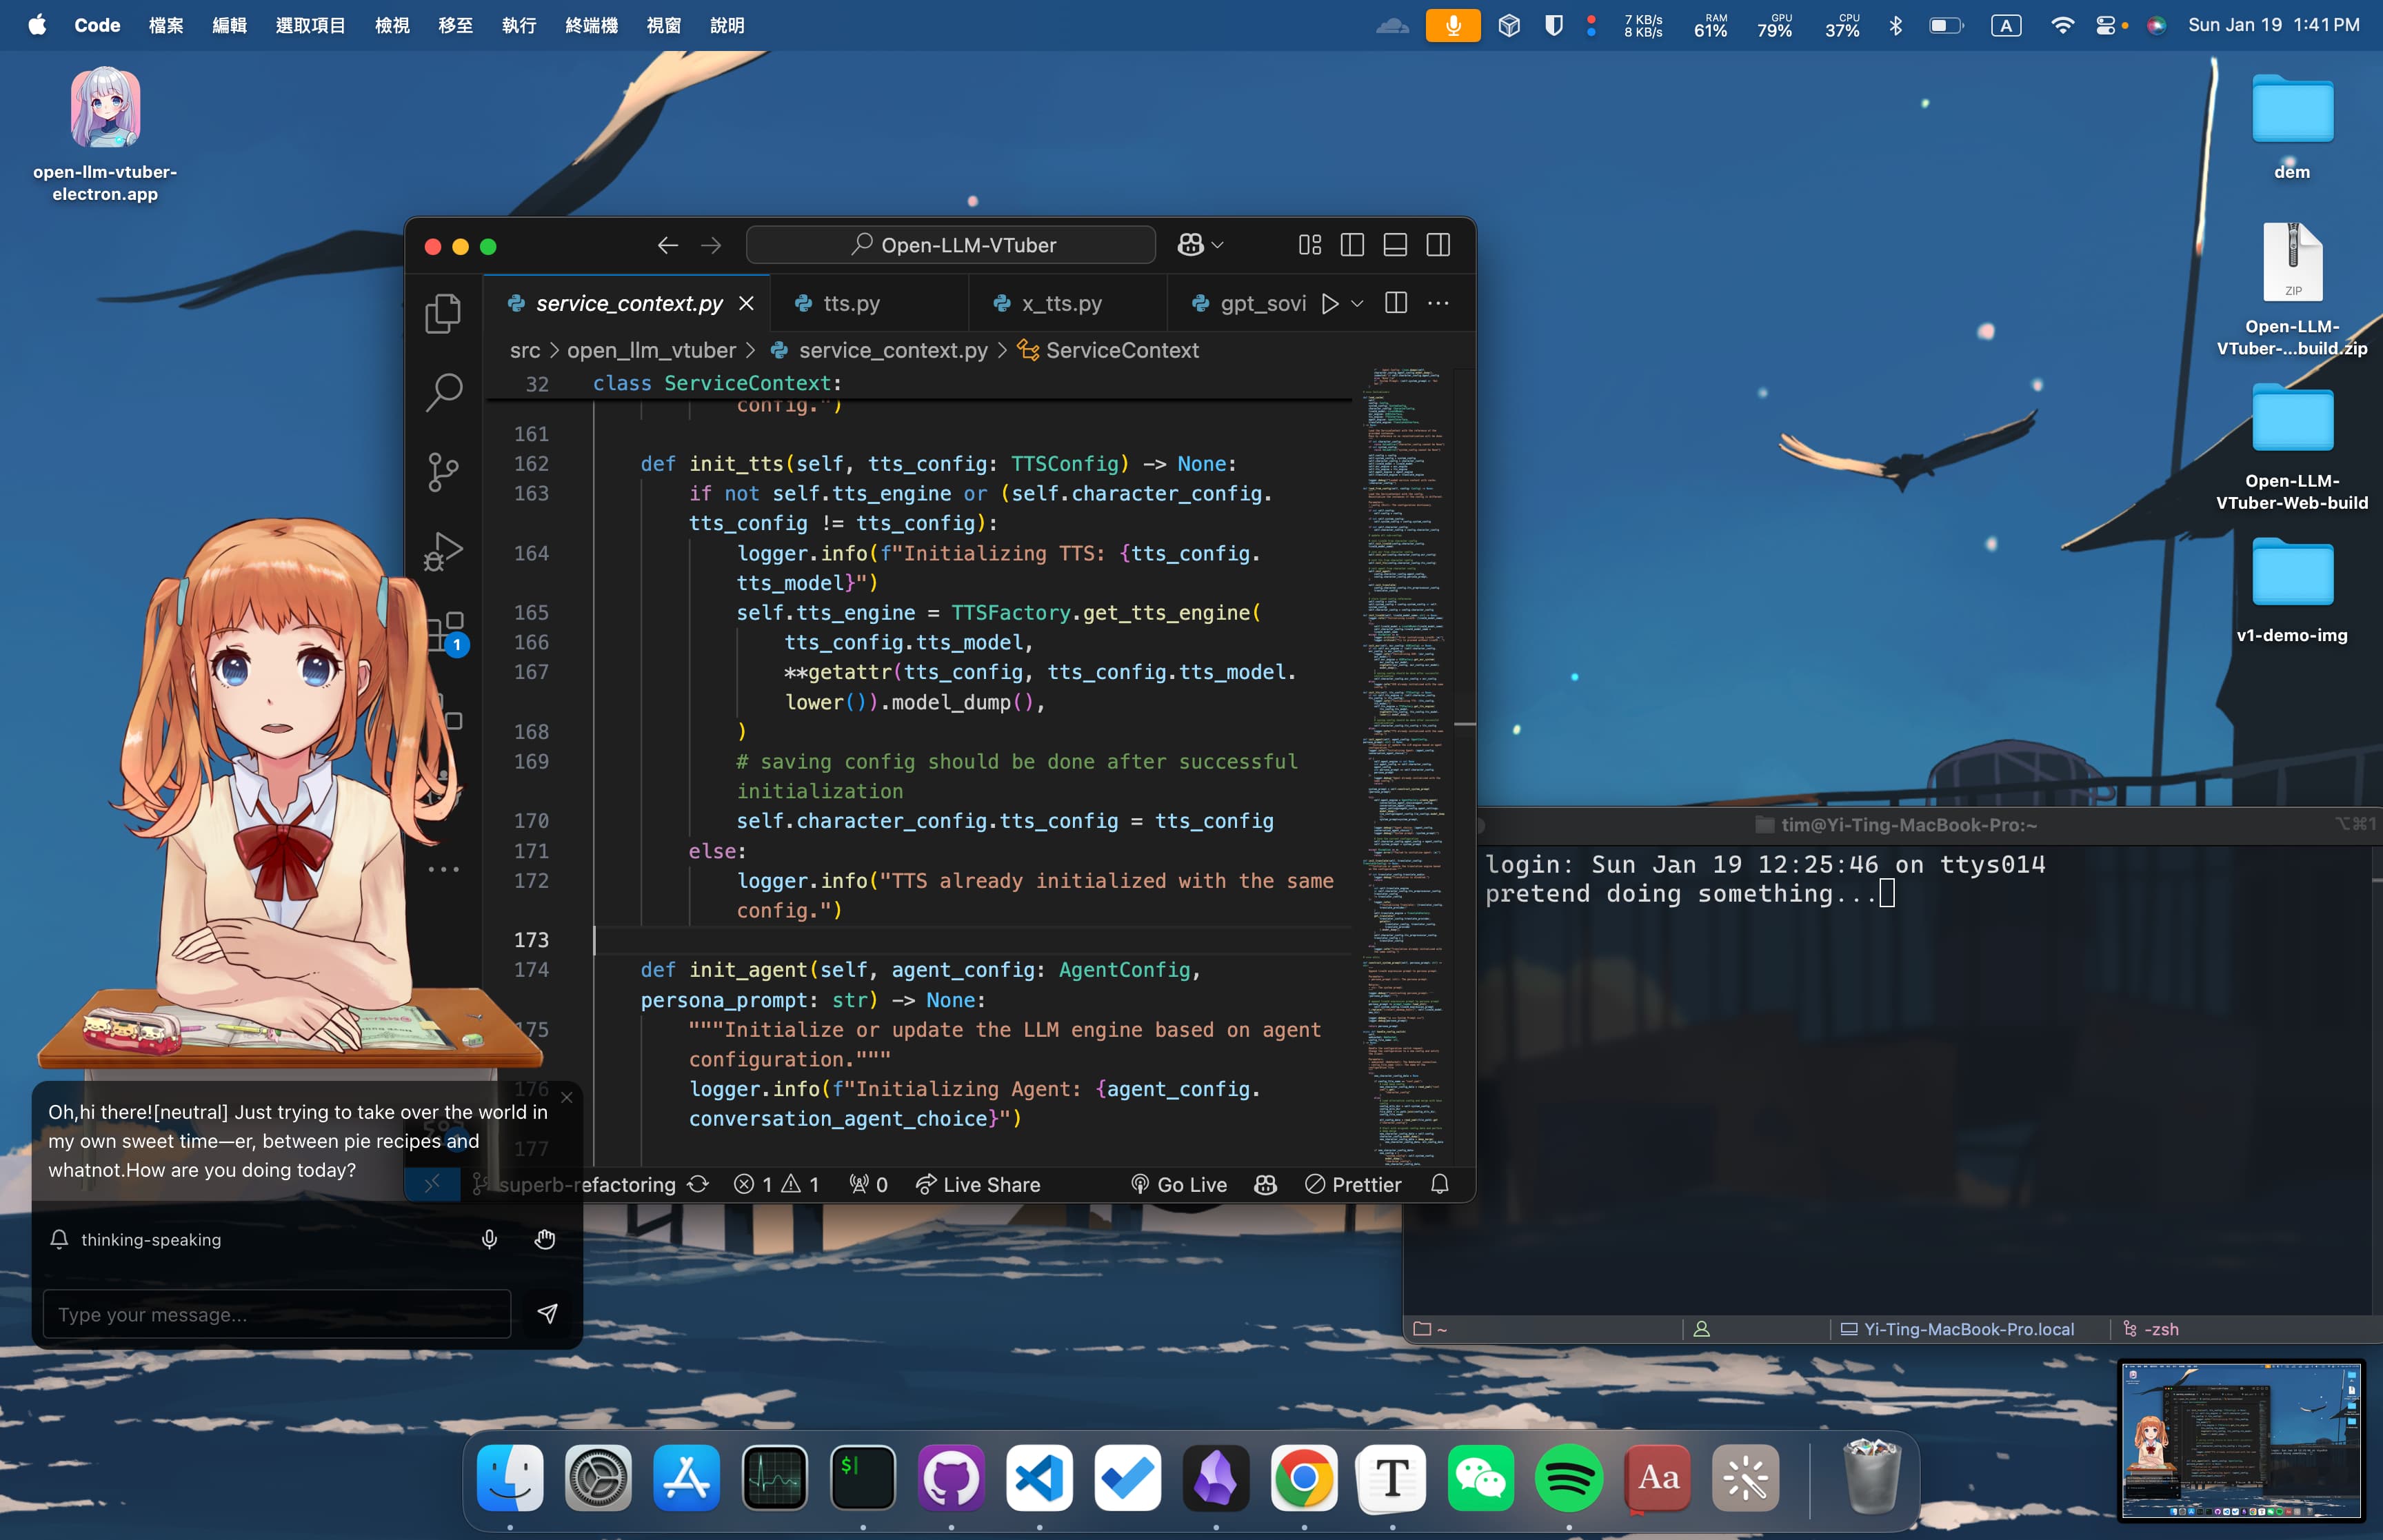Click the open_llm_vtuber breadcrumb segment
2383x1540 pixels.
pos(651,350)
